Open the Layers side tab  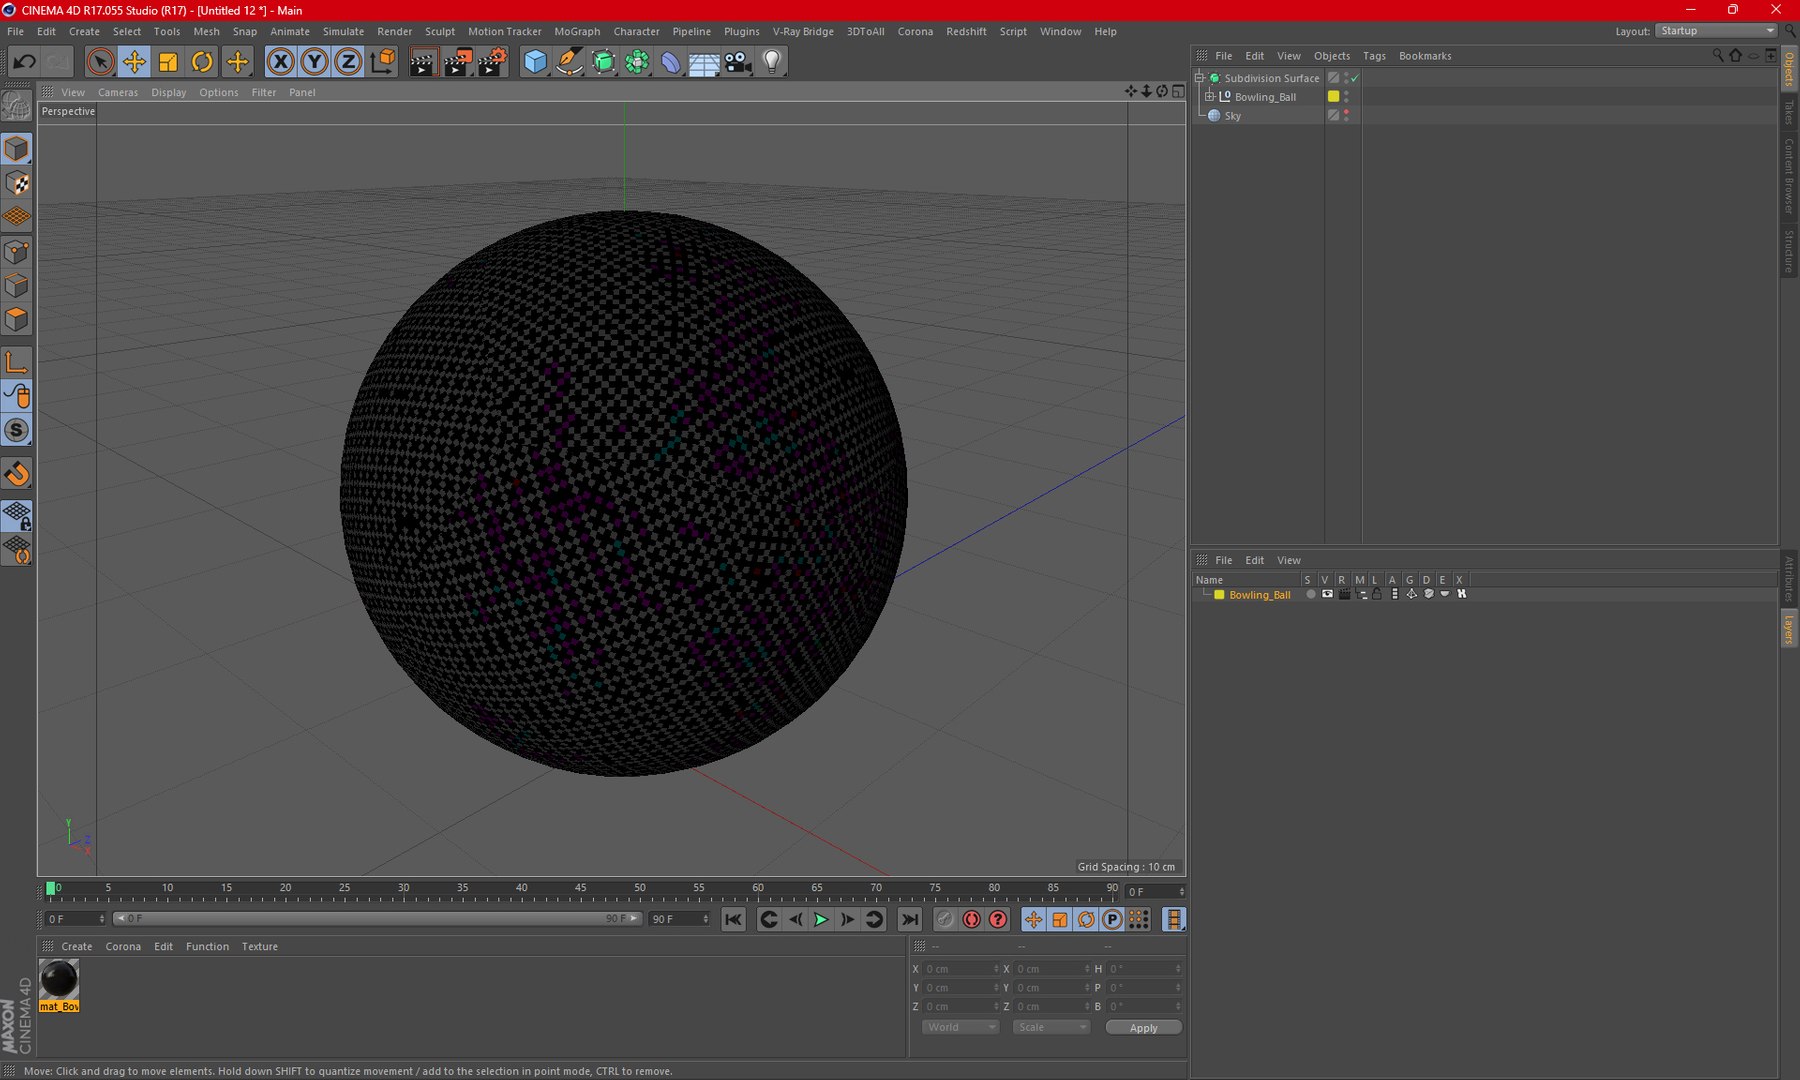(x=1789, y=630)
